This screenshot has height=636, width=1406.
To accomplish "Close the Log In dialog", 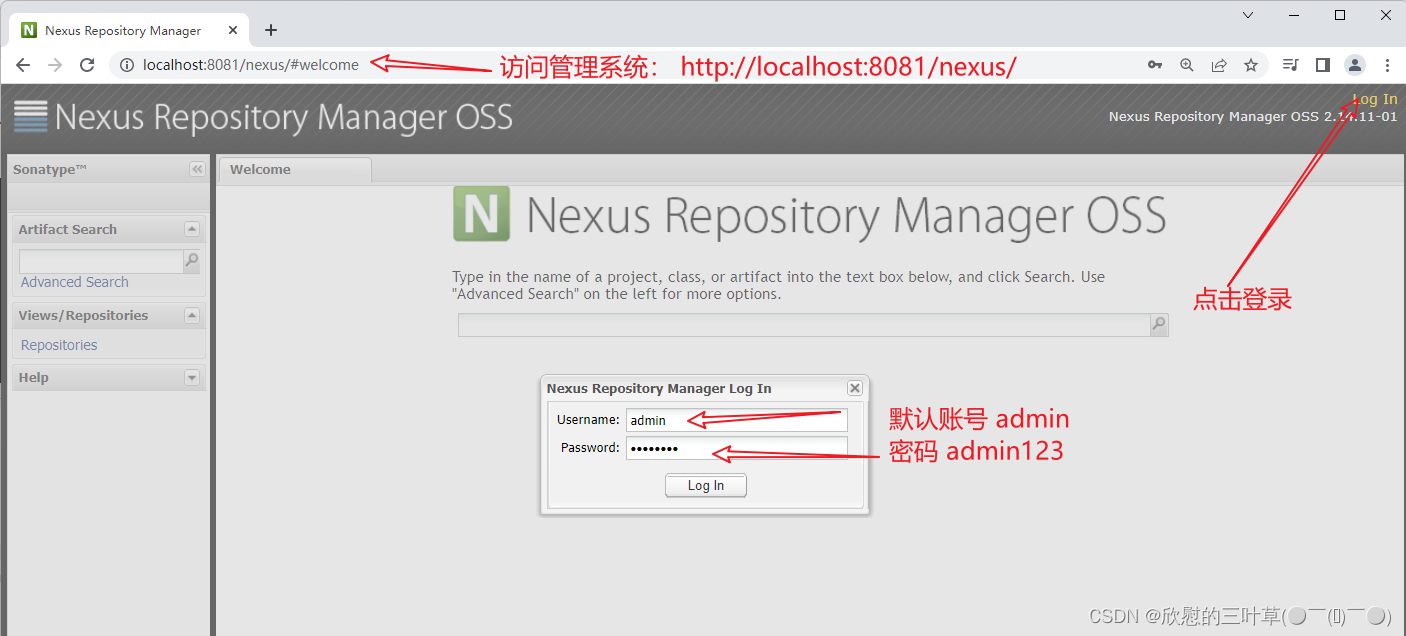I will (x=855, y=388).
